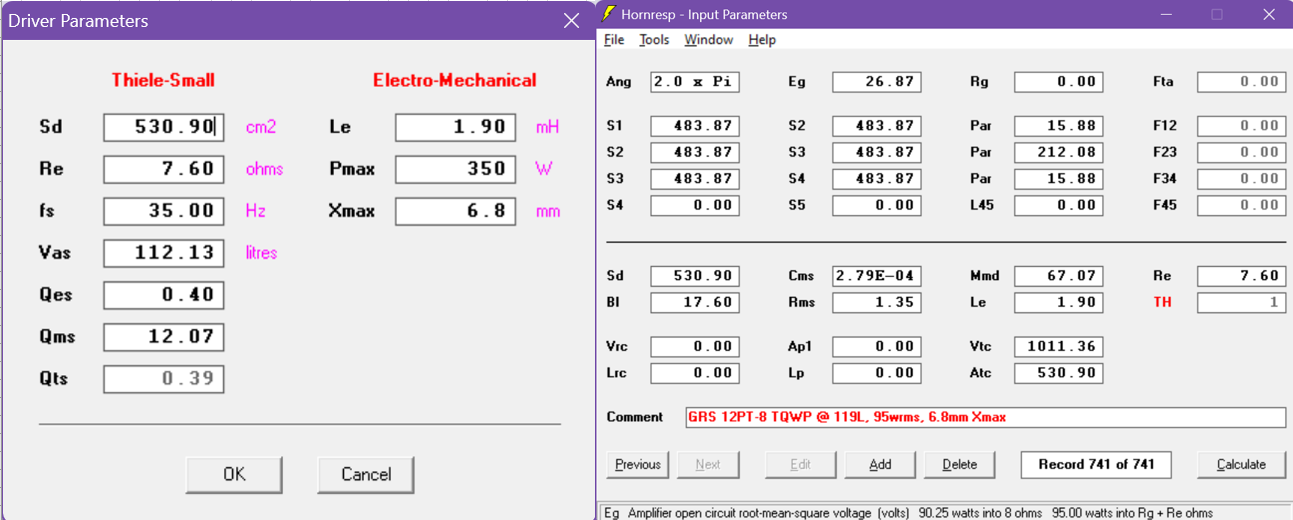Click the Sd field in Driver Parameters dialog
The width and height of the screenshot is (1293, 520).
[x=164, y=127]
